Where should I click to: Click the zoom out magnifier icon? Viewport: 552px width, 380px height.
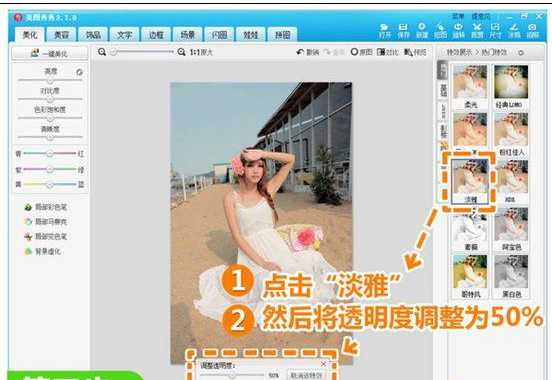point(102,52)
